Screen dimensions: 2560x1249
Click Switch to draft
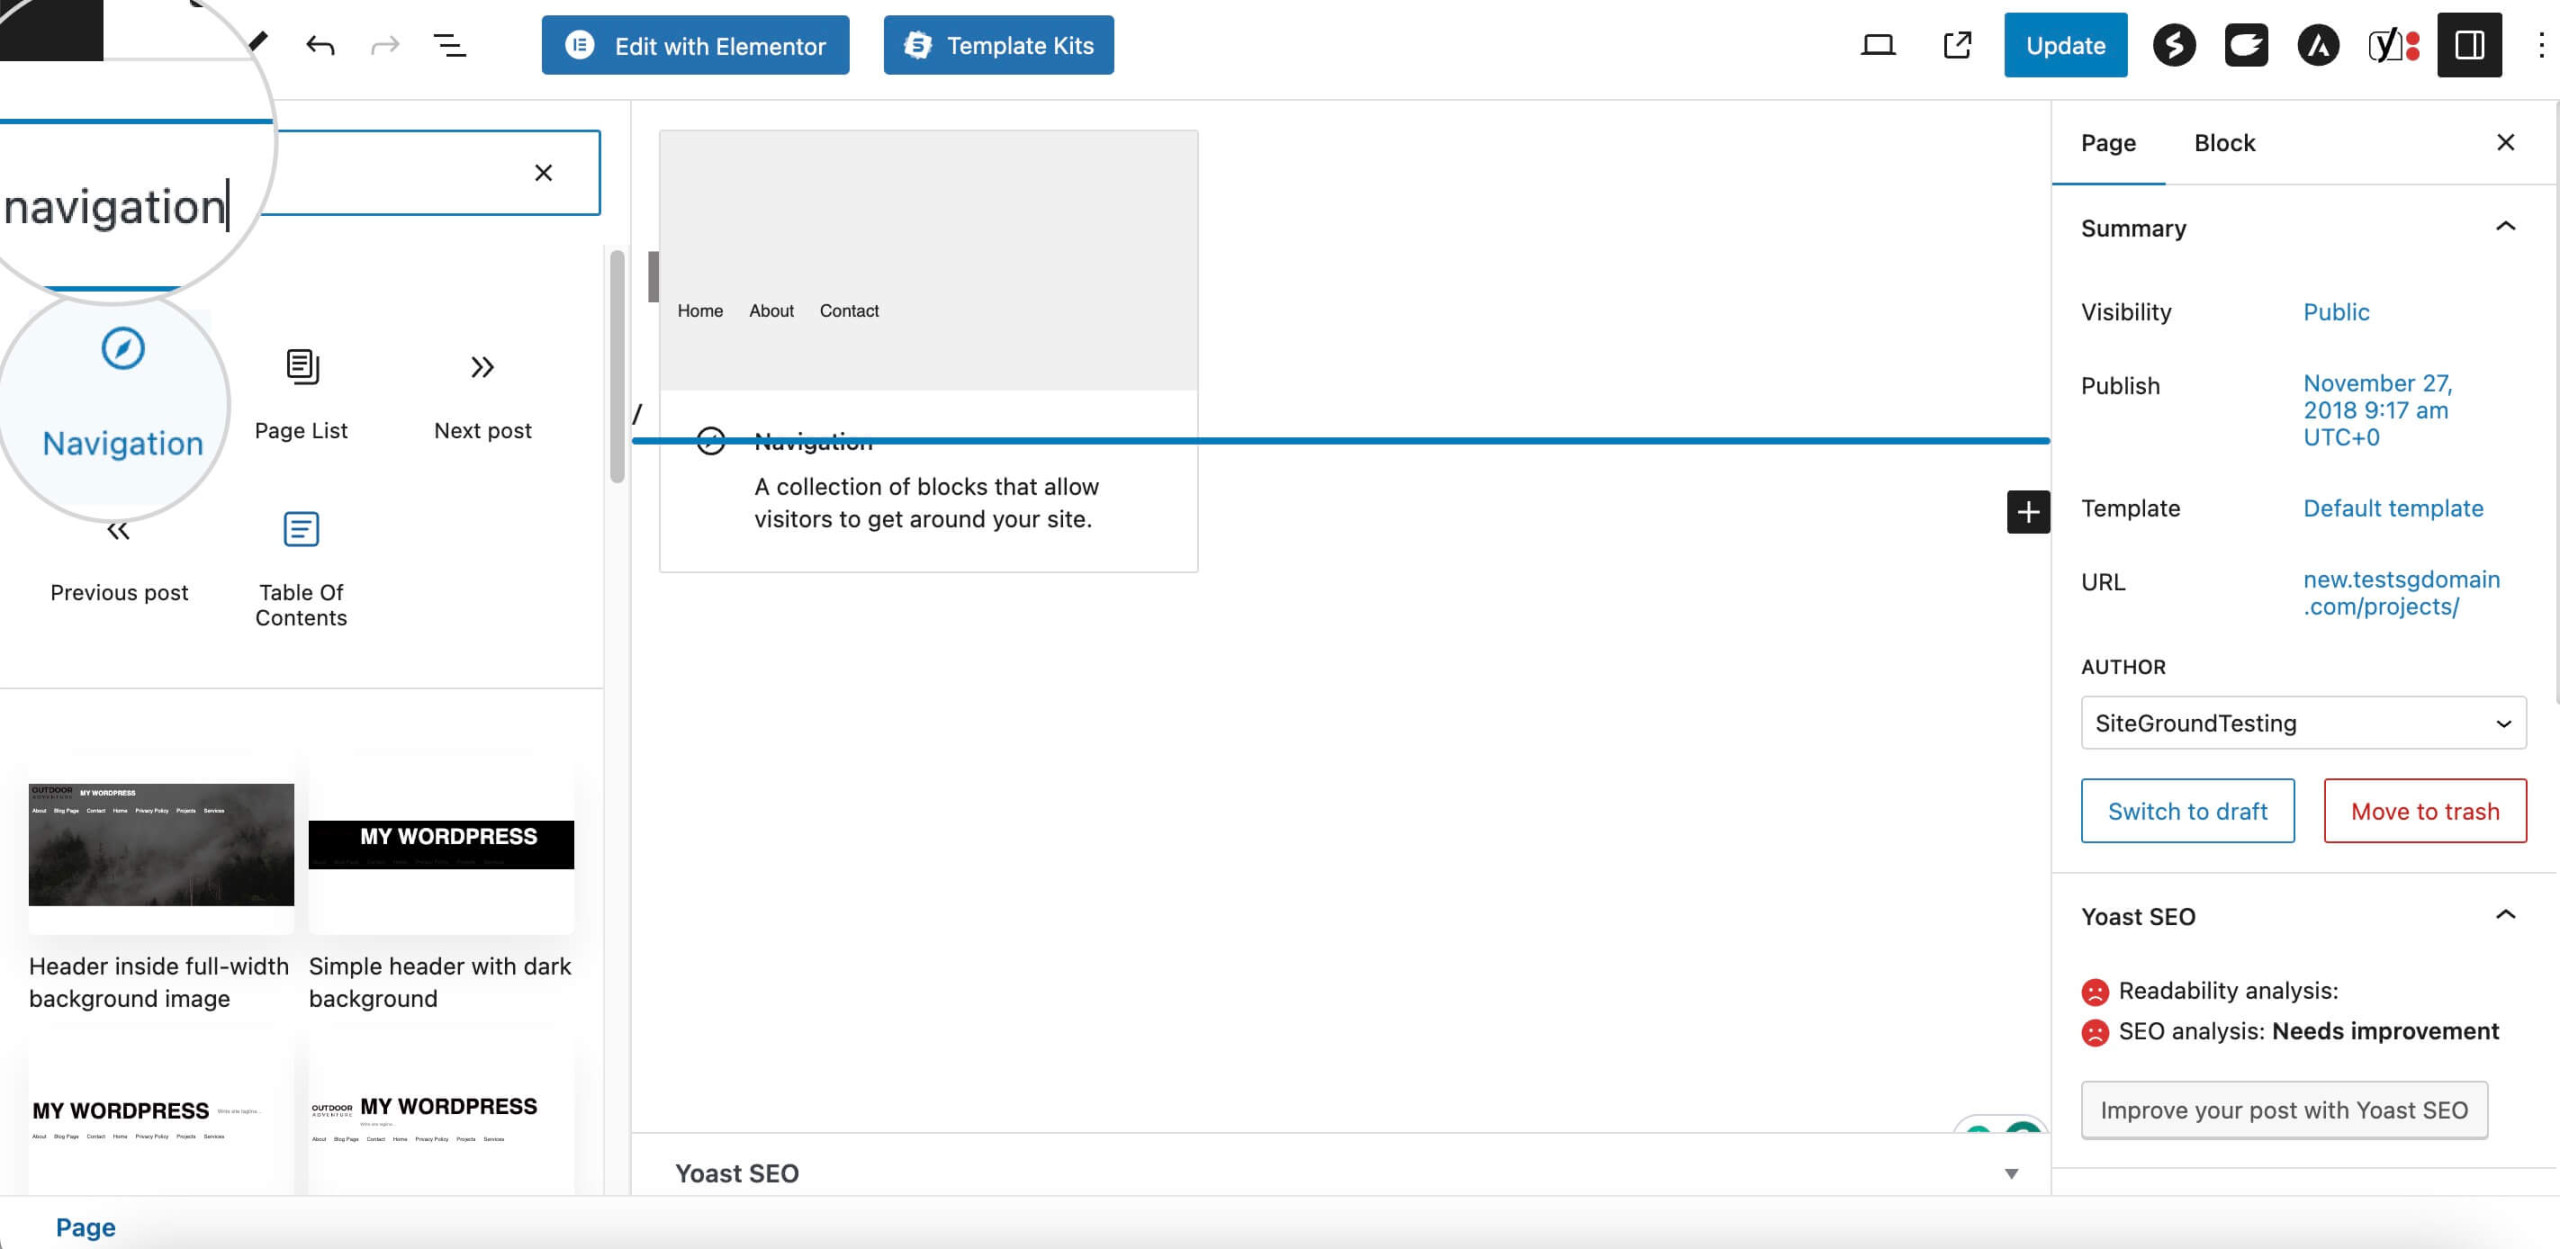(x=2187, y=811)
